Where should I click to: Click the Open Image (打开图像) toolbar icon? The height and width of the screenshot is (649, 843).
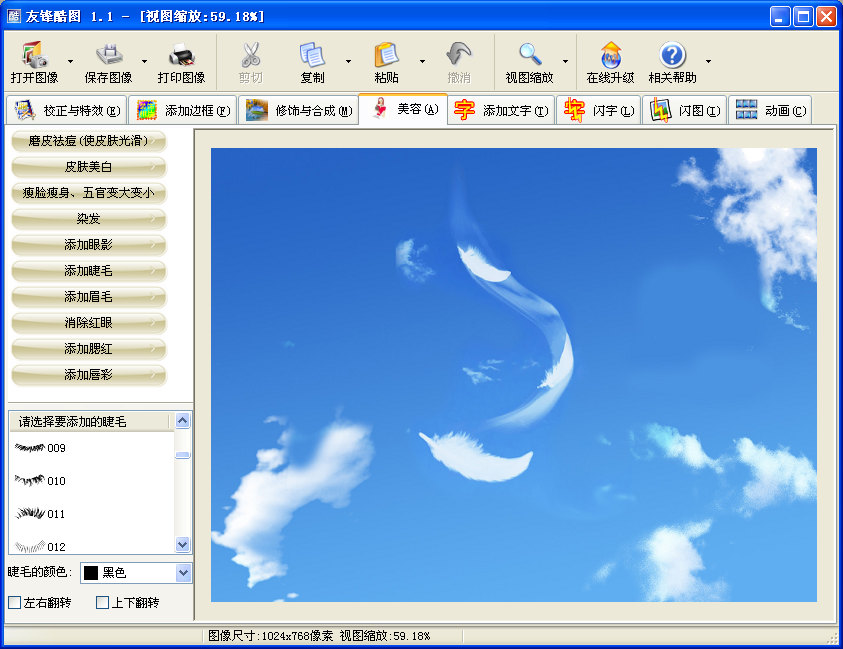point(34,55)
